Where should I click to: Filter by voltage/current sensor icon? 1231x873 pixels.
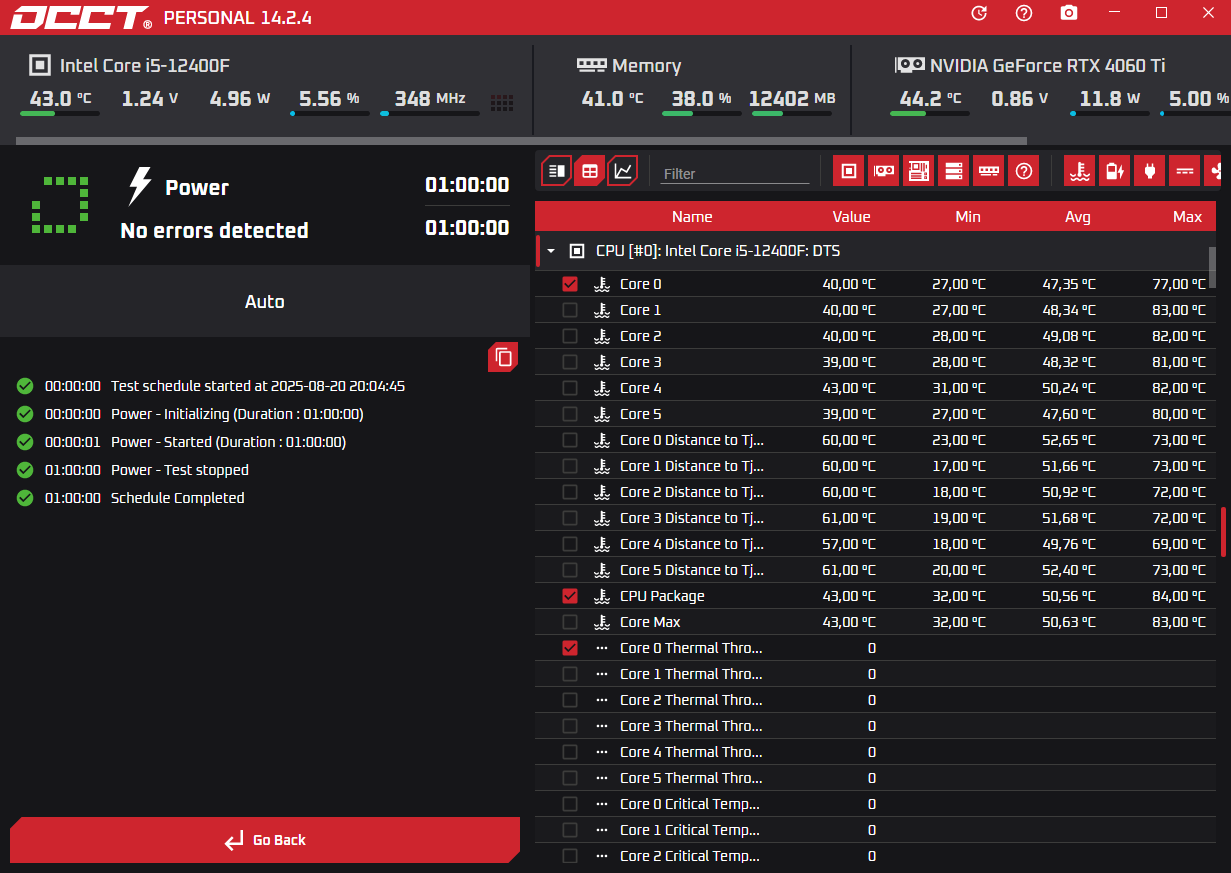click(1185, 171)
